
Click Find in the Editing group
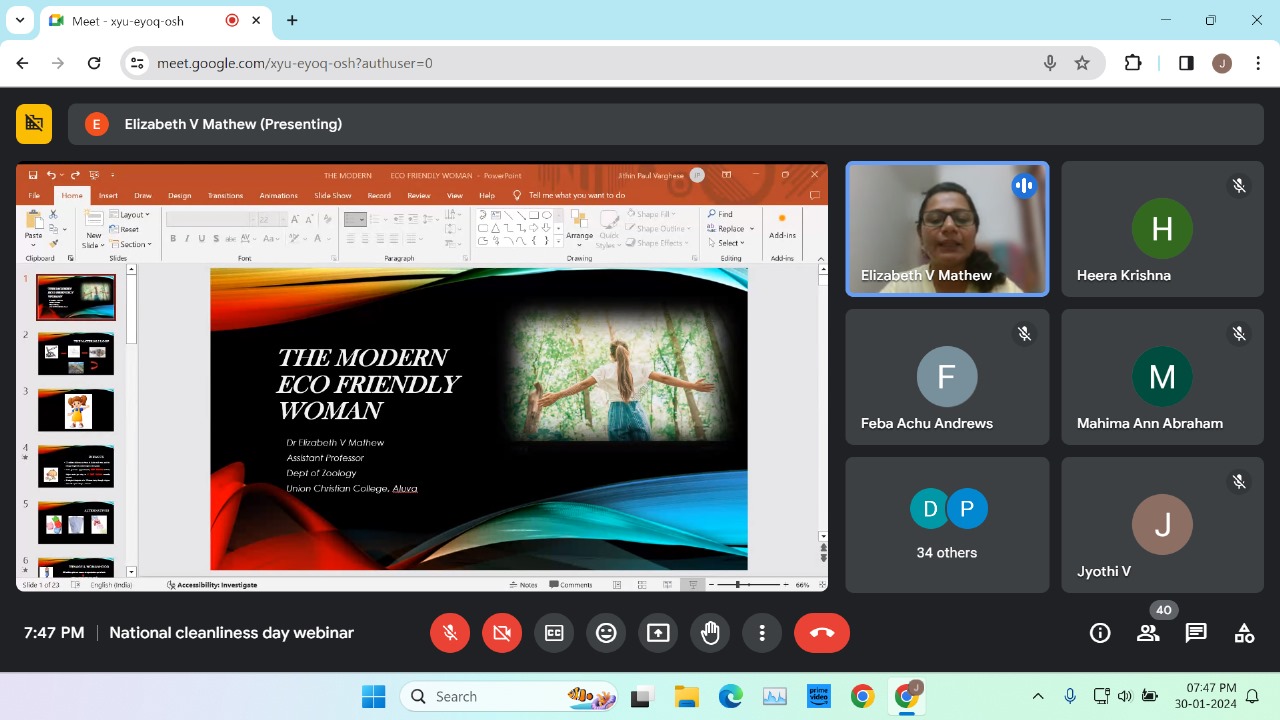pyautogui.click(x=720, y=214)
